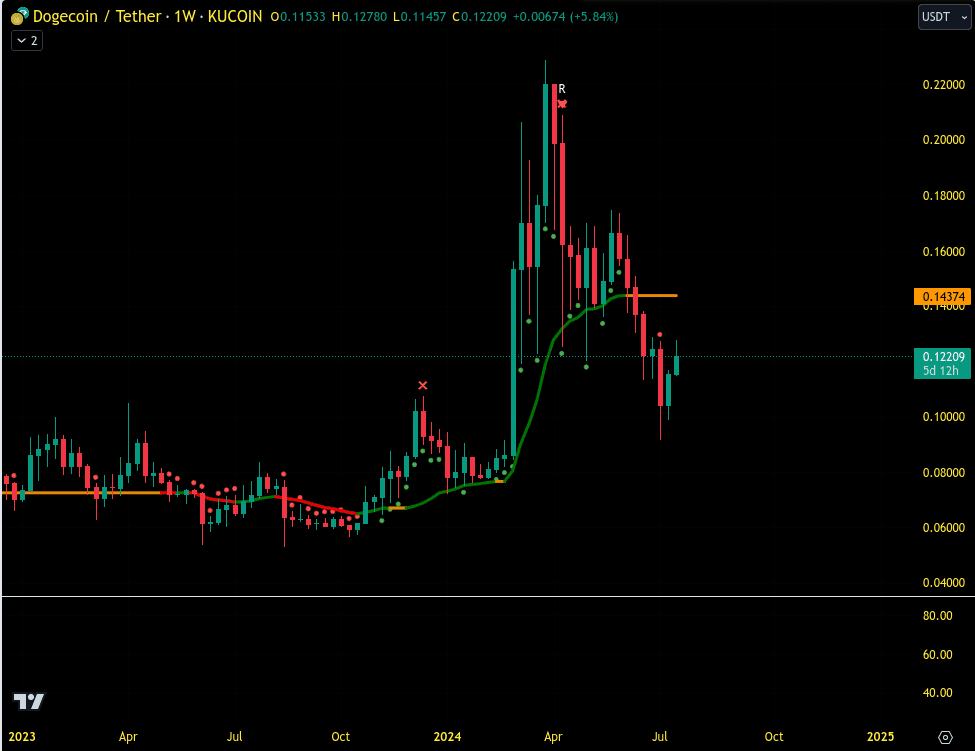
Task: Click the 0.06000 price scale label
Action: click(x=944, y=527)
